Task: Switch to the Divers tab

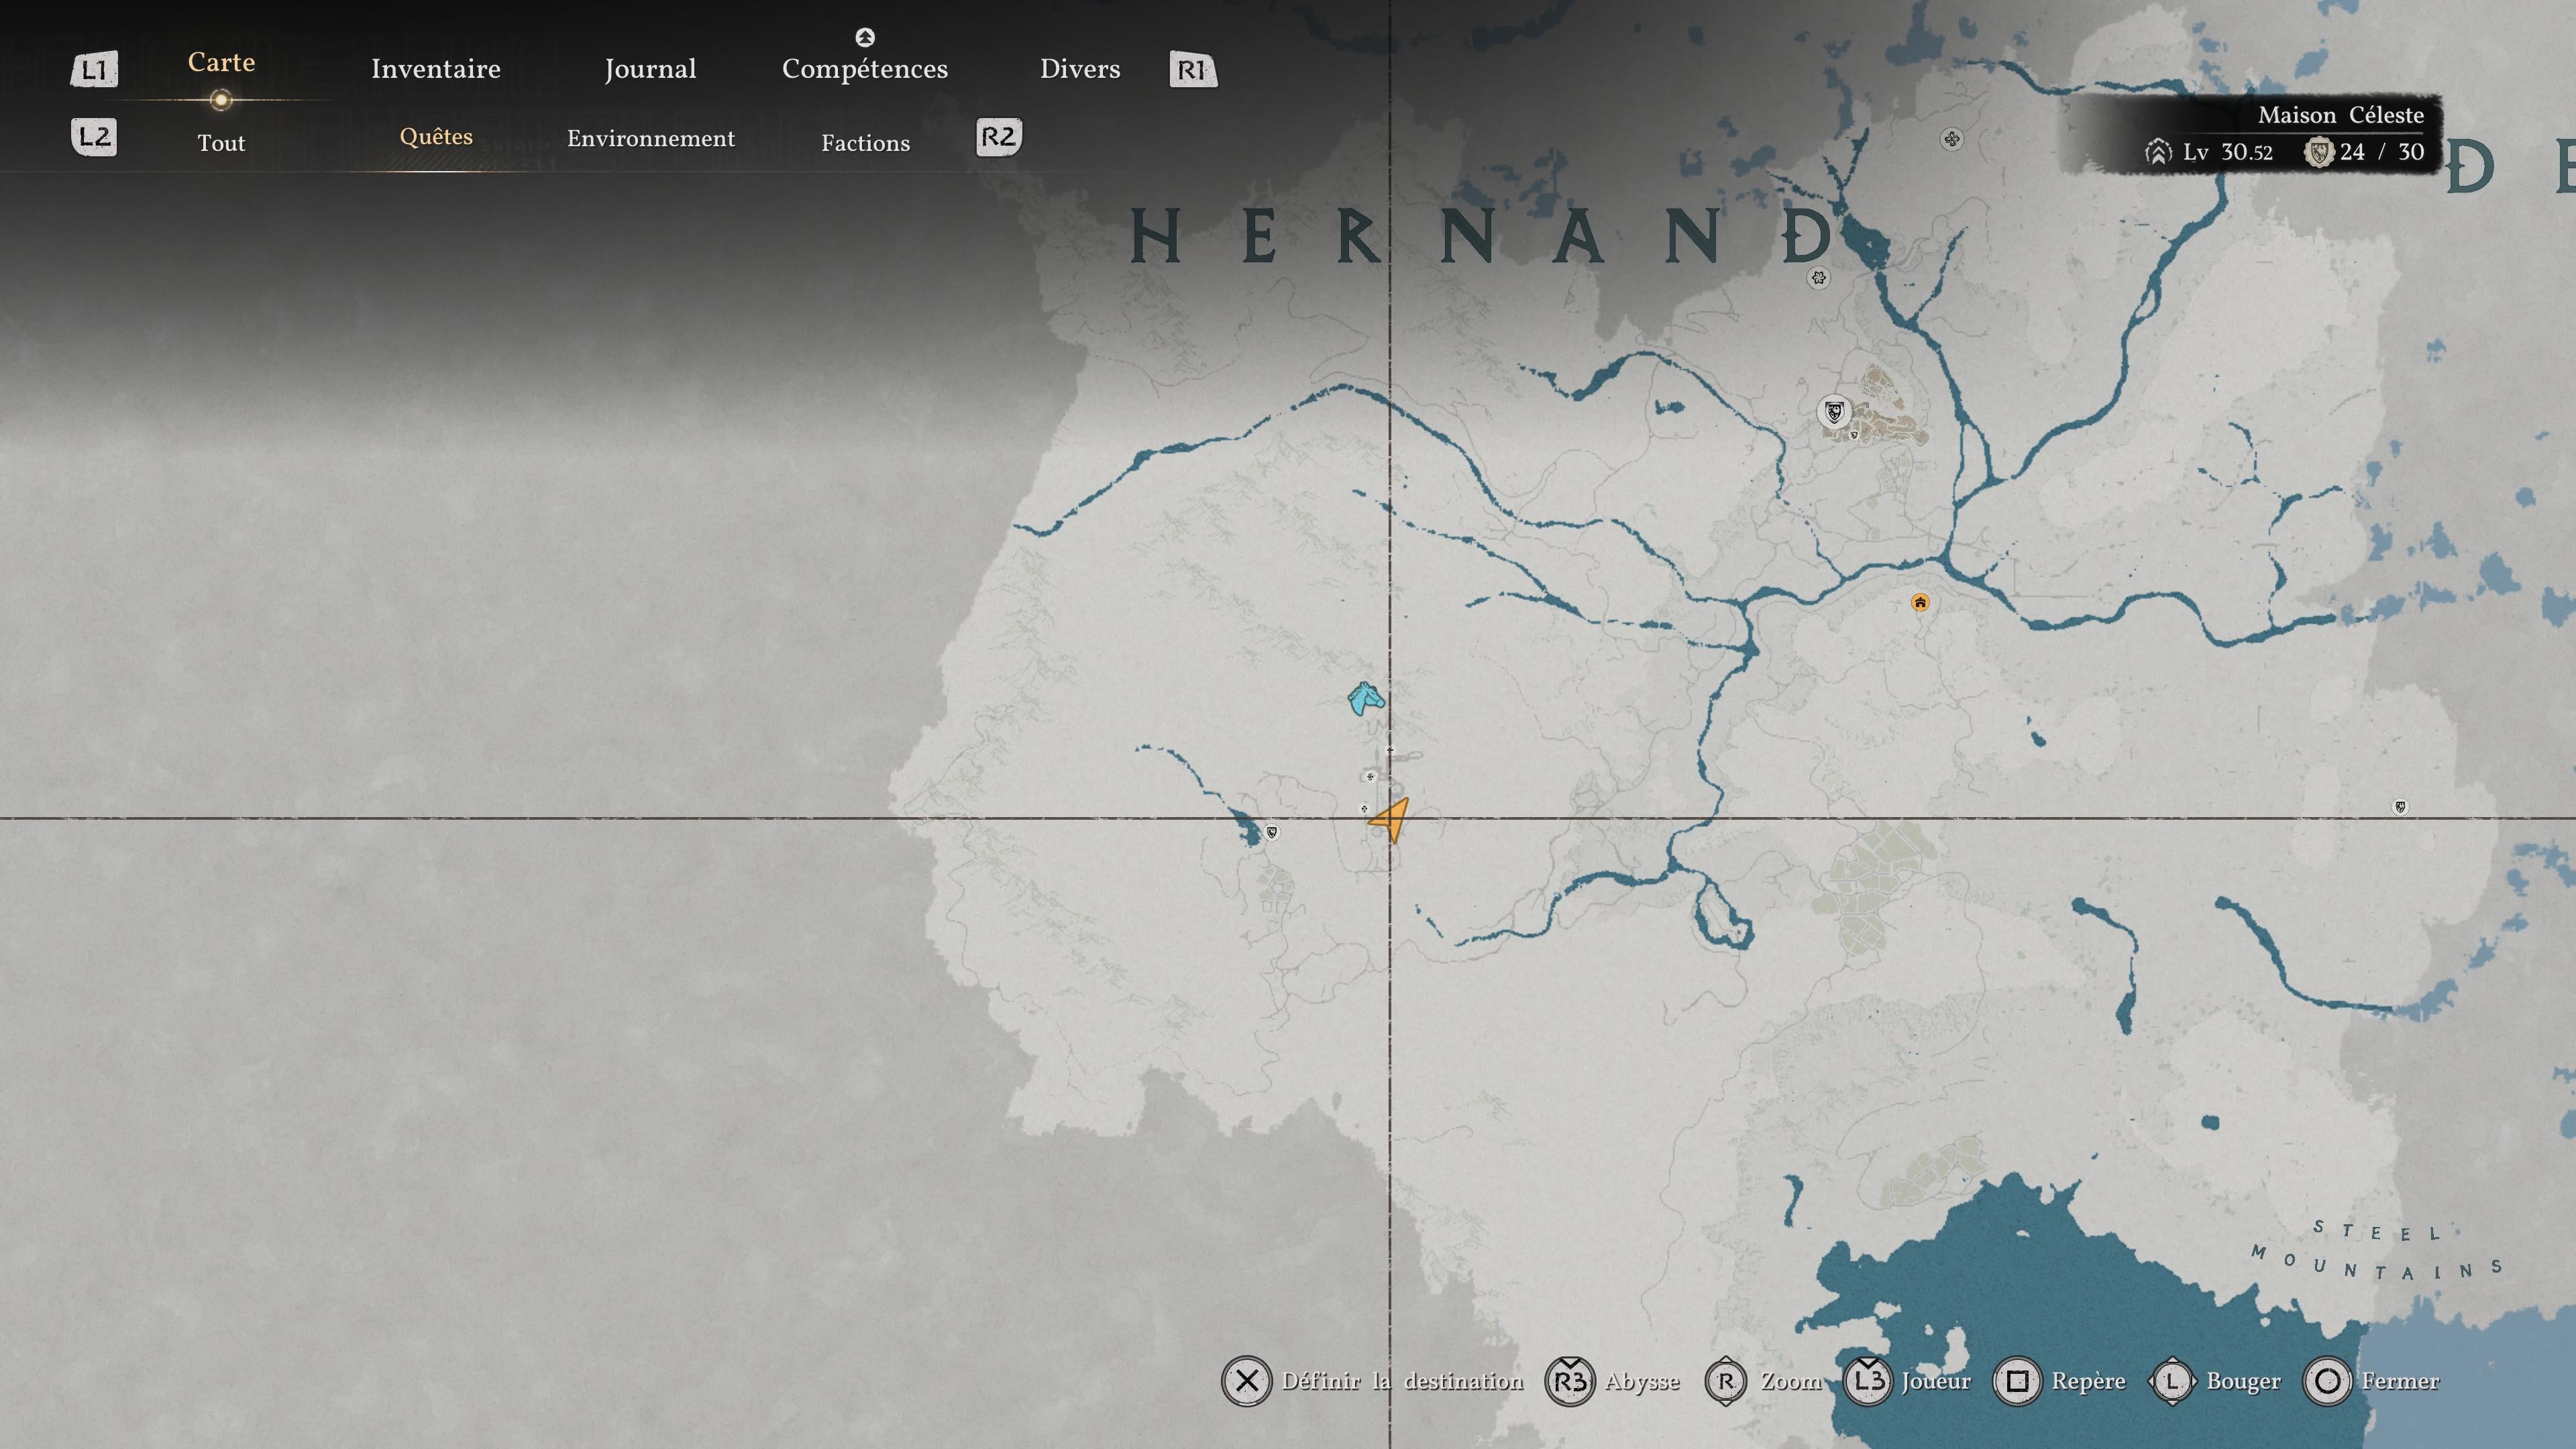Action: pos(1080,69)
